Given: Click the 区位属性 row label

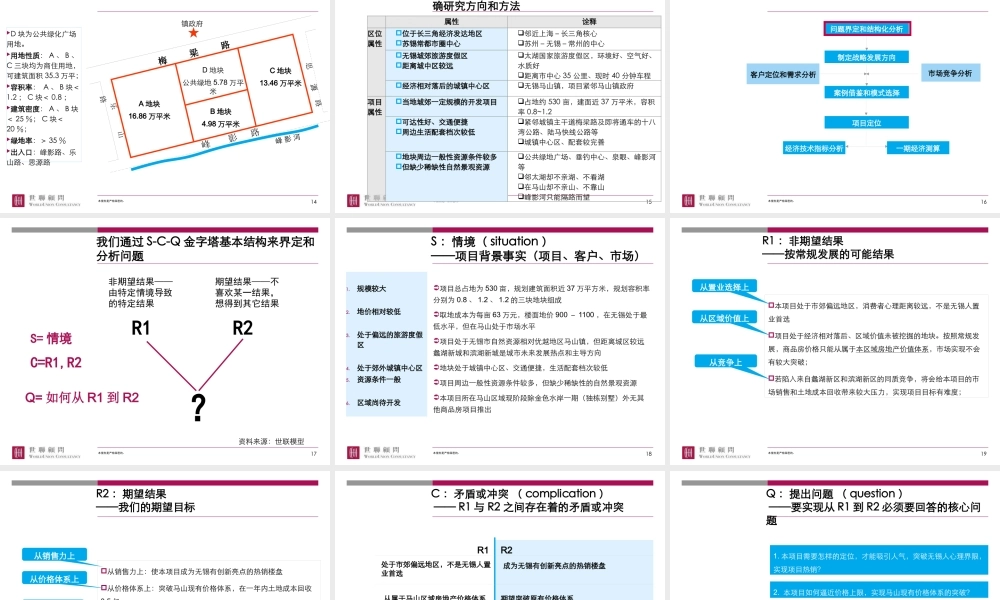Looking at the screenshot, I should tap(374, 39).
